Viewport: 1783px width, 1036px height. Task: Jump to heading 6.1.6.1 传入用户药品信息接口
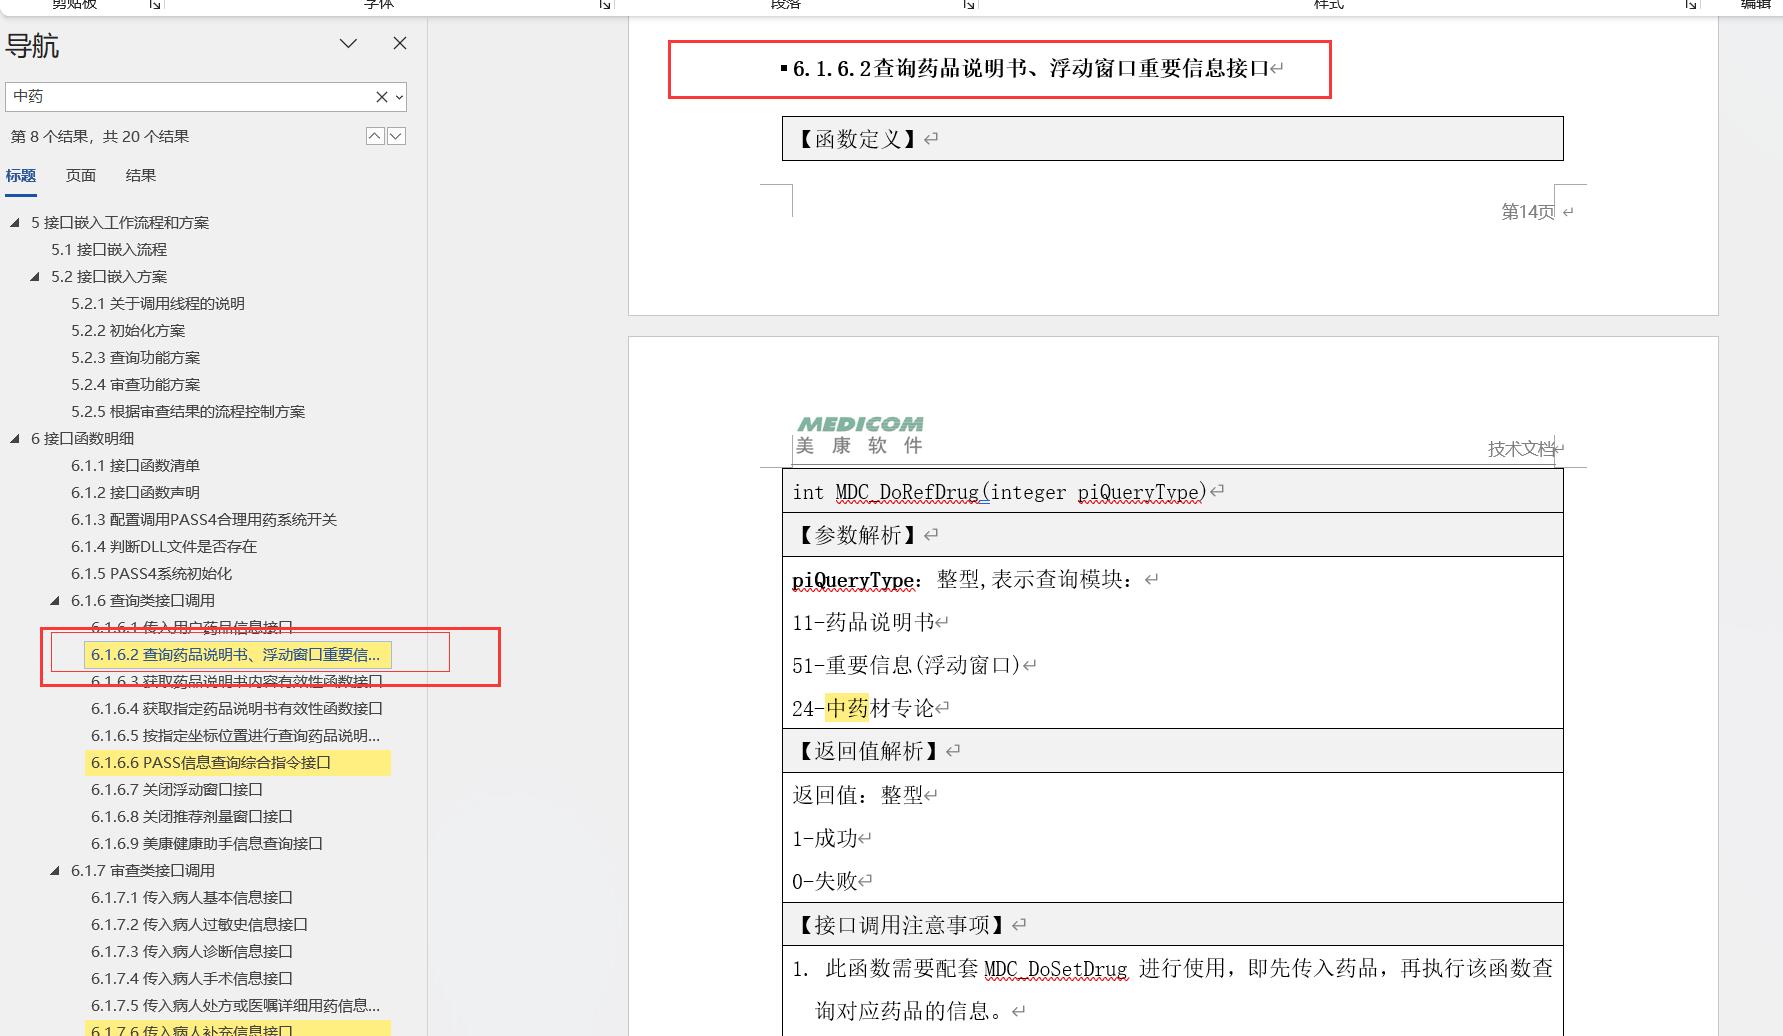tap(192, 628)
